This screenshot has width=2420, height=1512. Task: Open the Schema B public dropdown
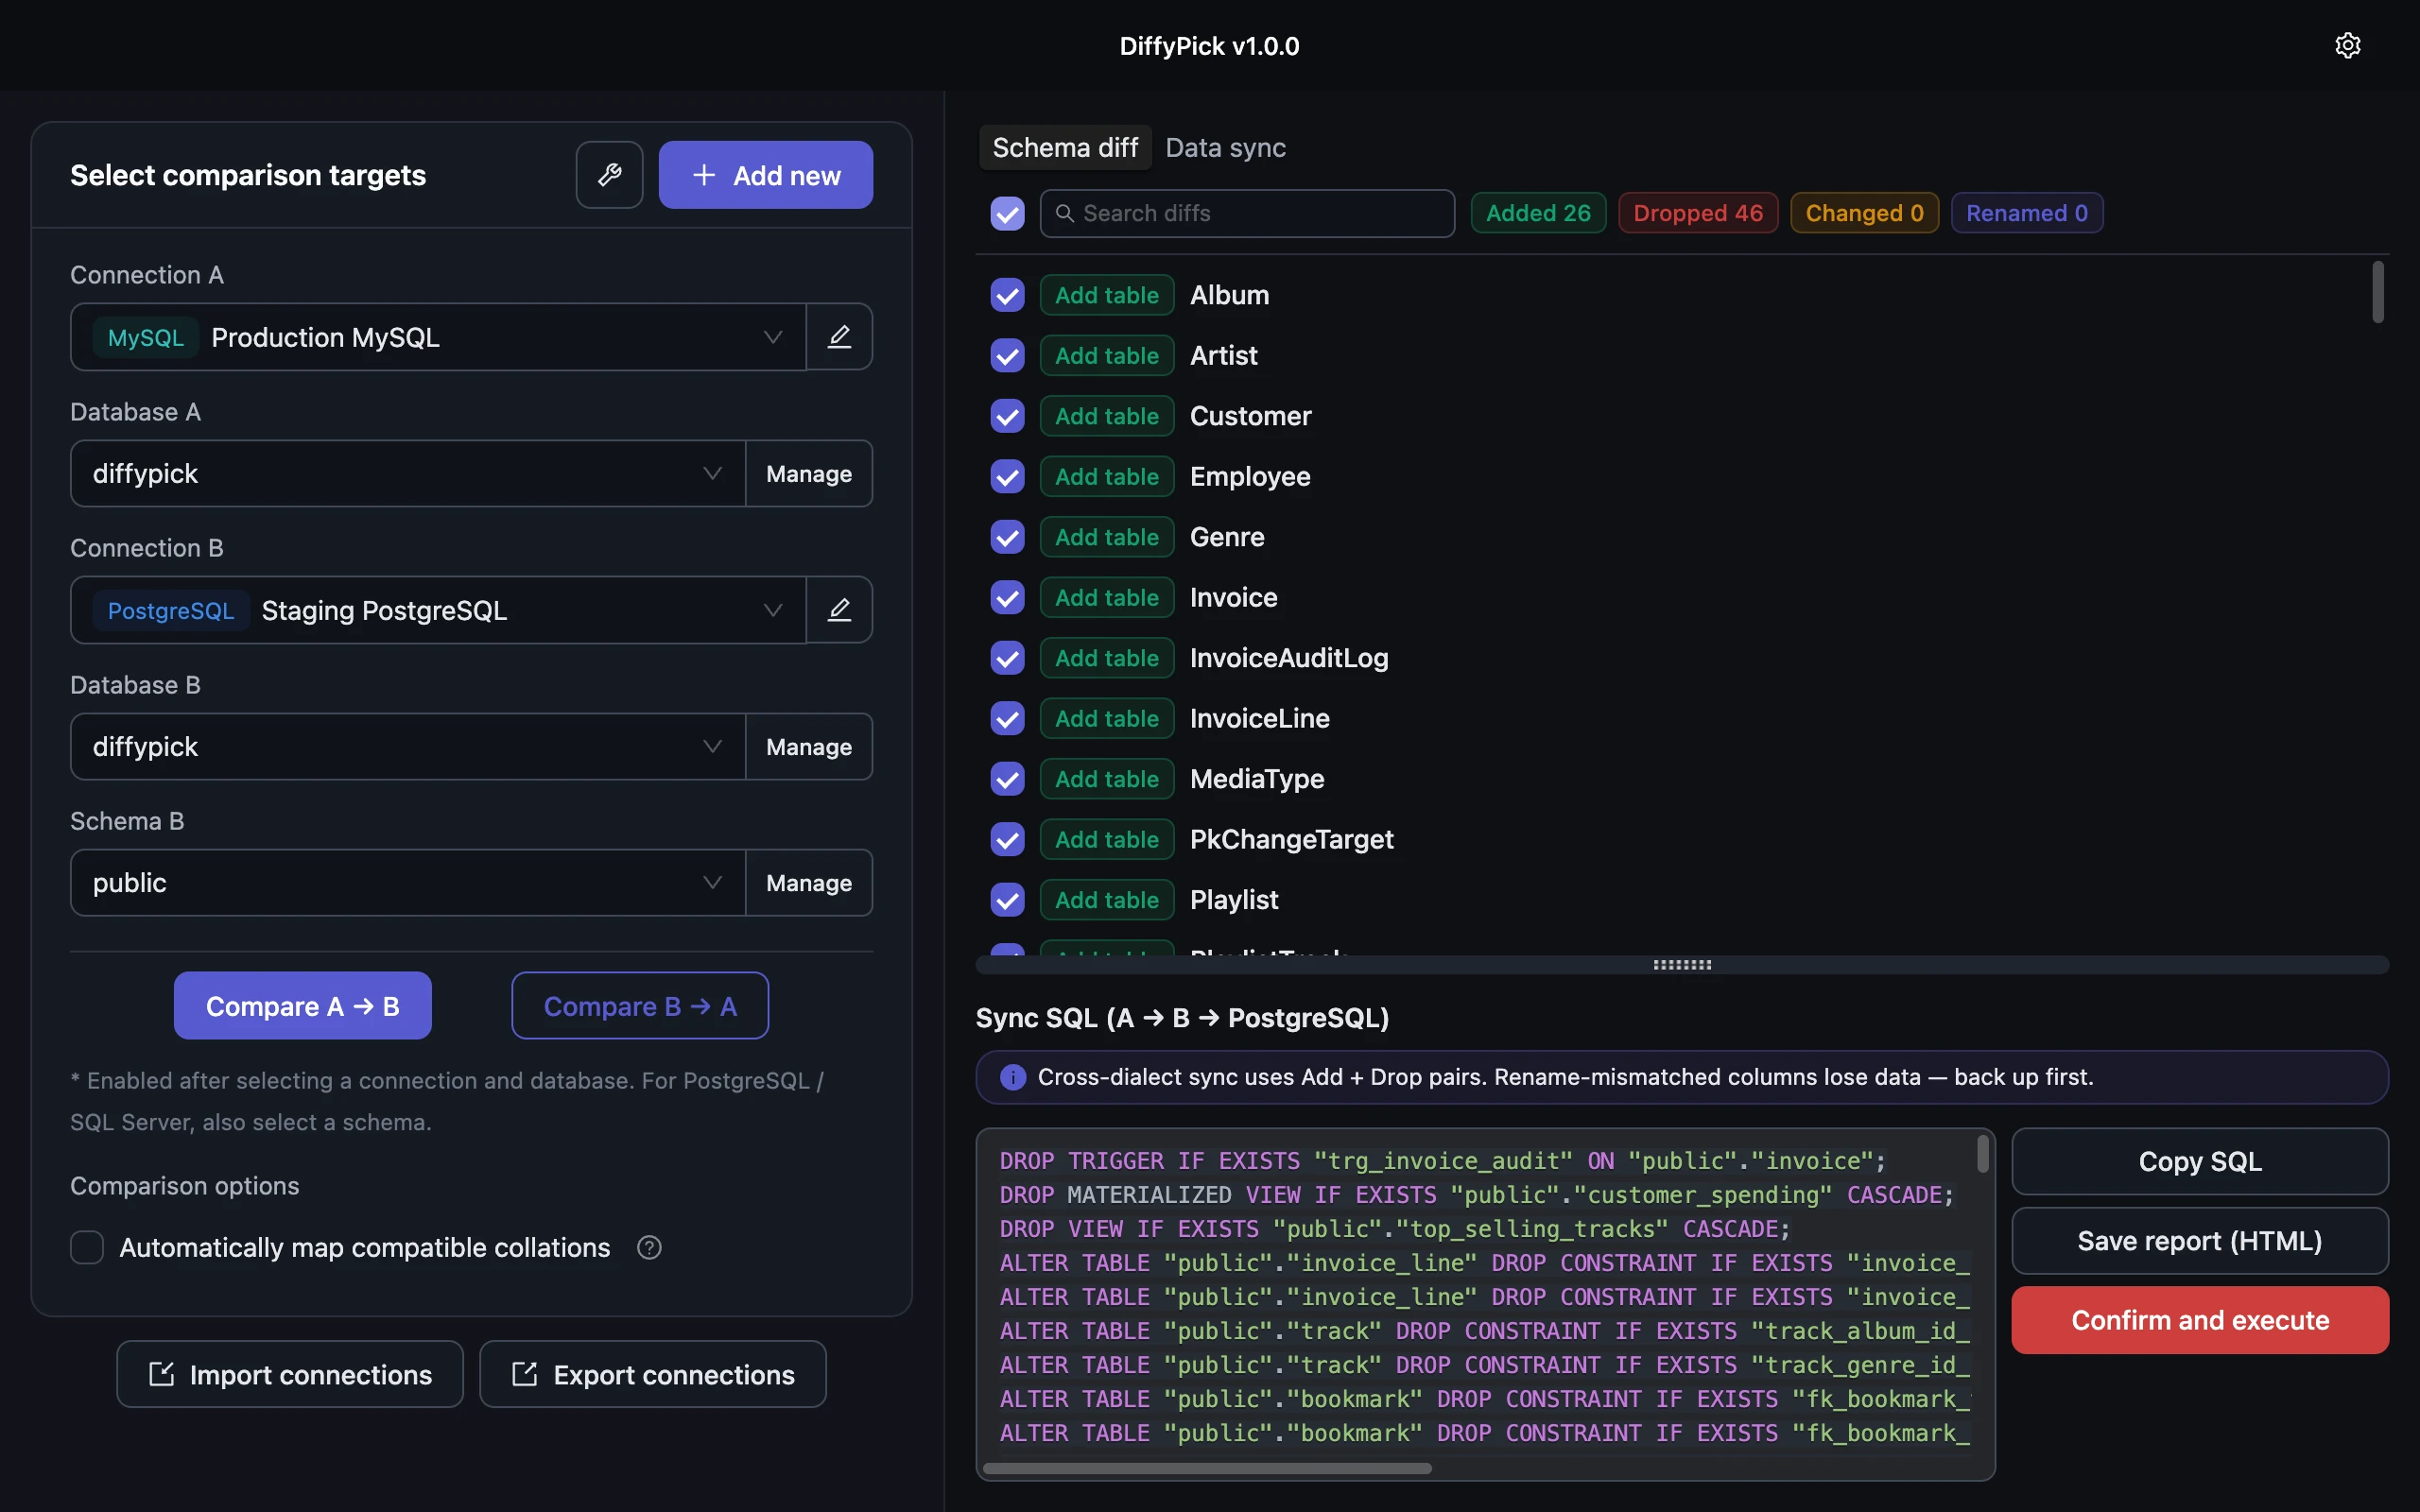coord(408,882)
